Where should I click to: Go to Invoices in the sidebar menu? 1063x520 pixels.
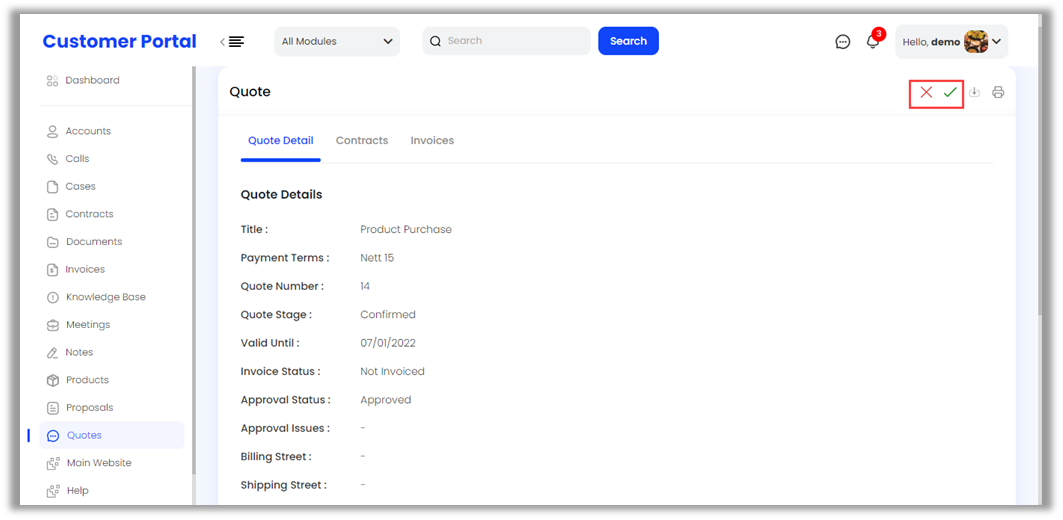(84, 270)
